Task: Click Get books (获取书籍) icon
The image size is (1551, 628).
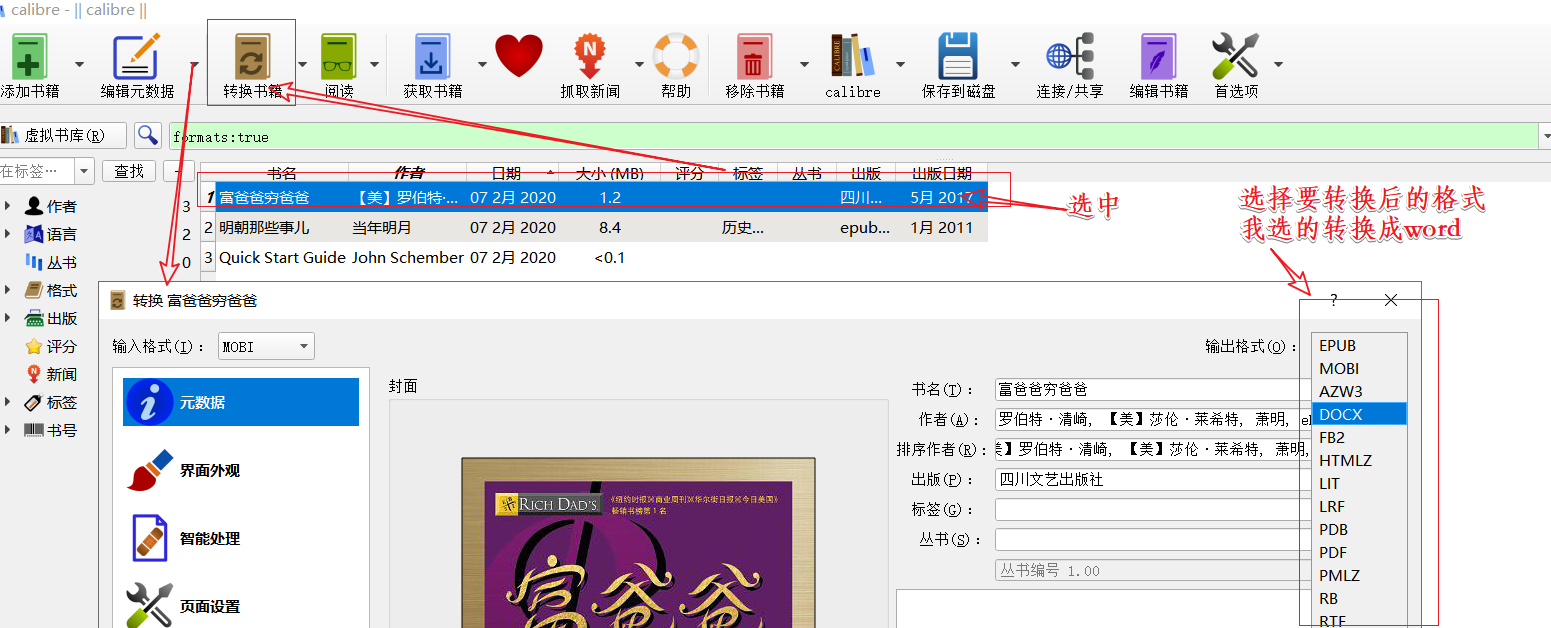Action: tap(433, 57)
